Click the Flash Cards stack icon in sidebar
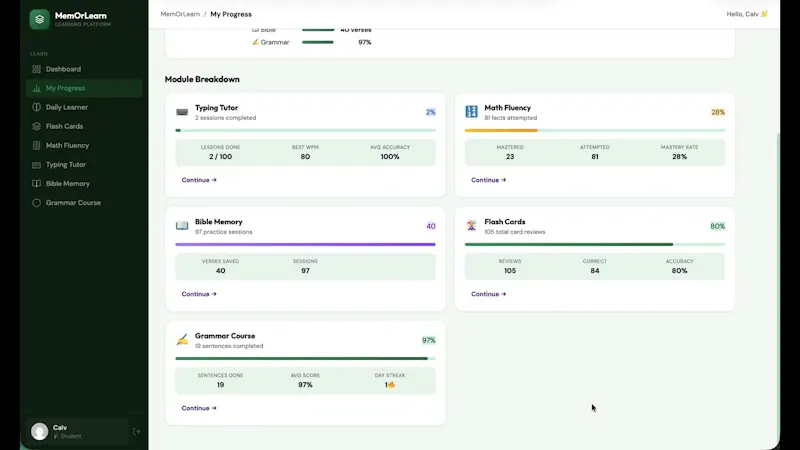Image resolution: width=800 pixels, height=450 pixels. click(36, 126)
